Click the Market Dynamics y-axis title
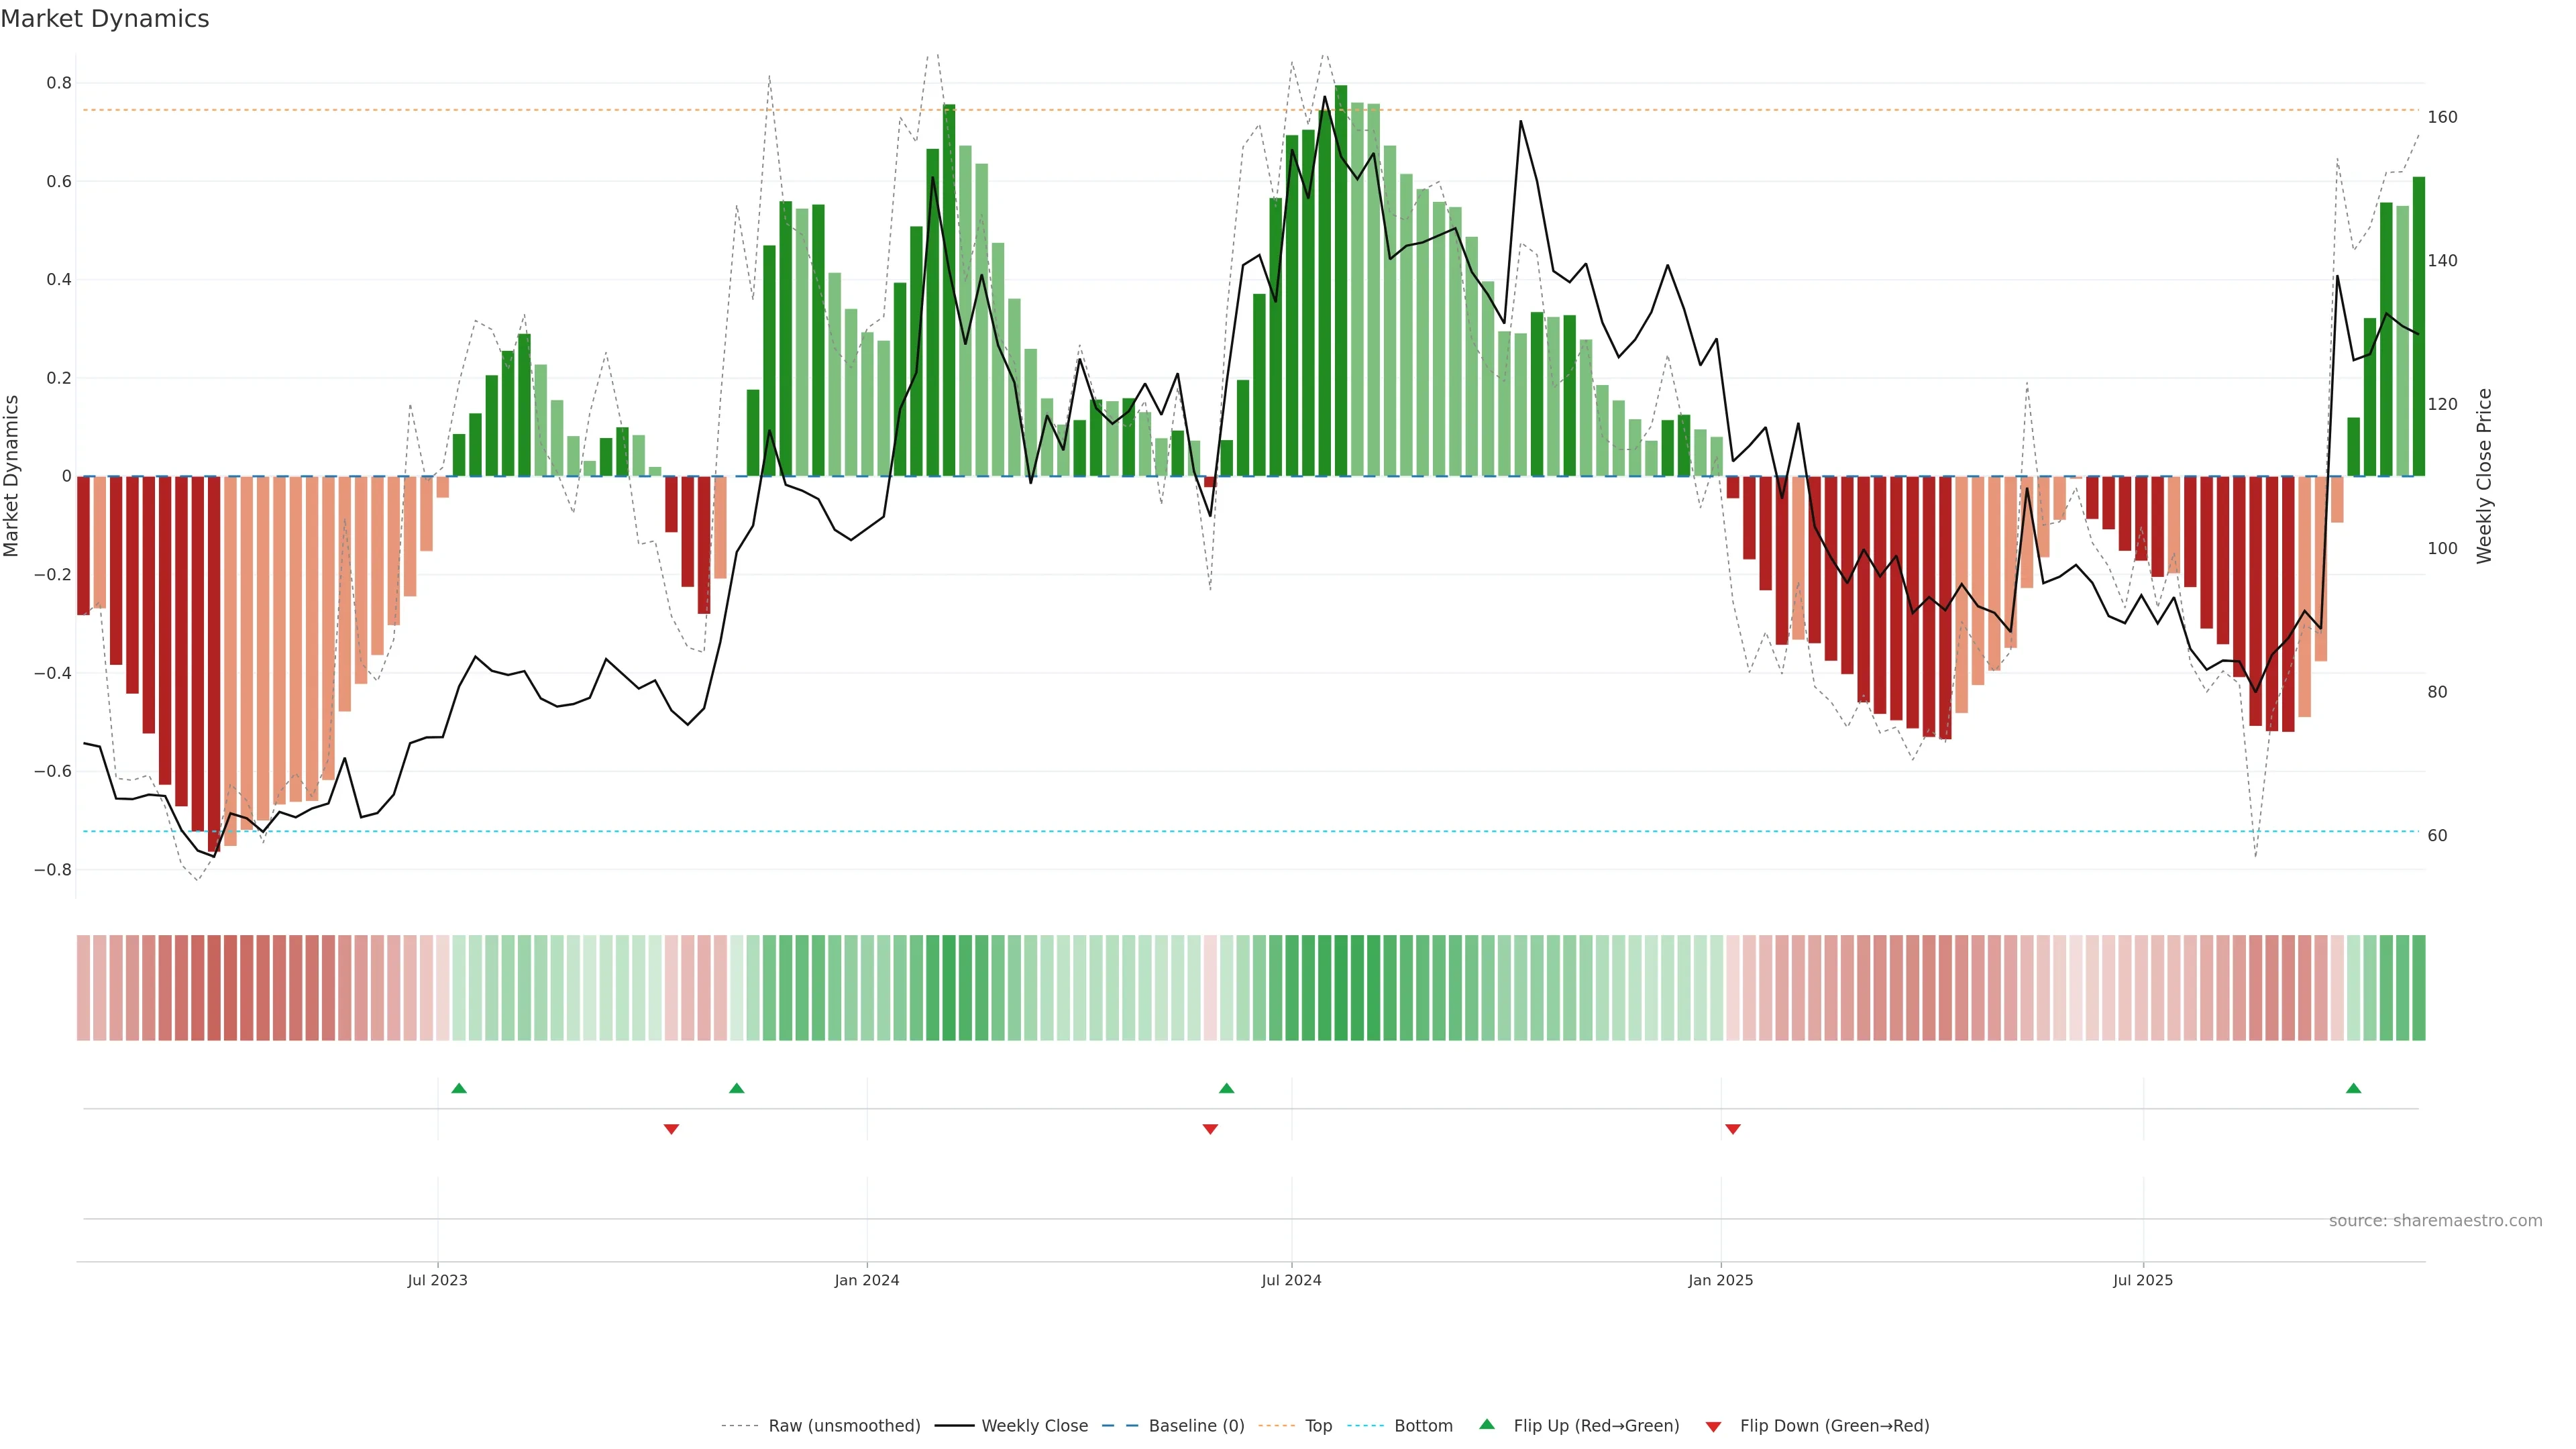 click(x=12, y=476)
